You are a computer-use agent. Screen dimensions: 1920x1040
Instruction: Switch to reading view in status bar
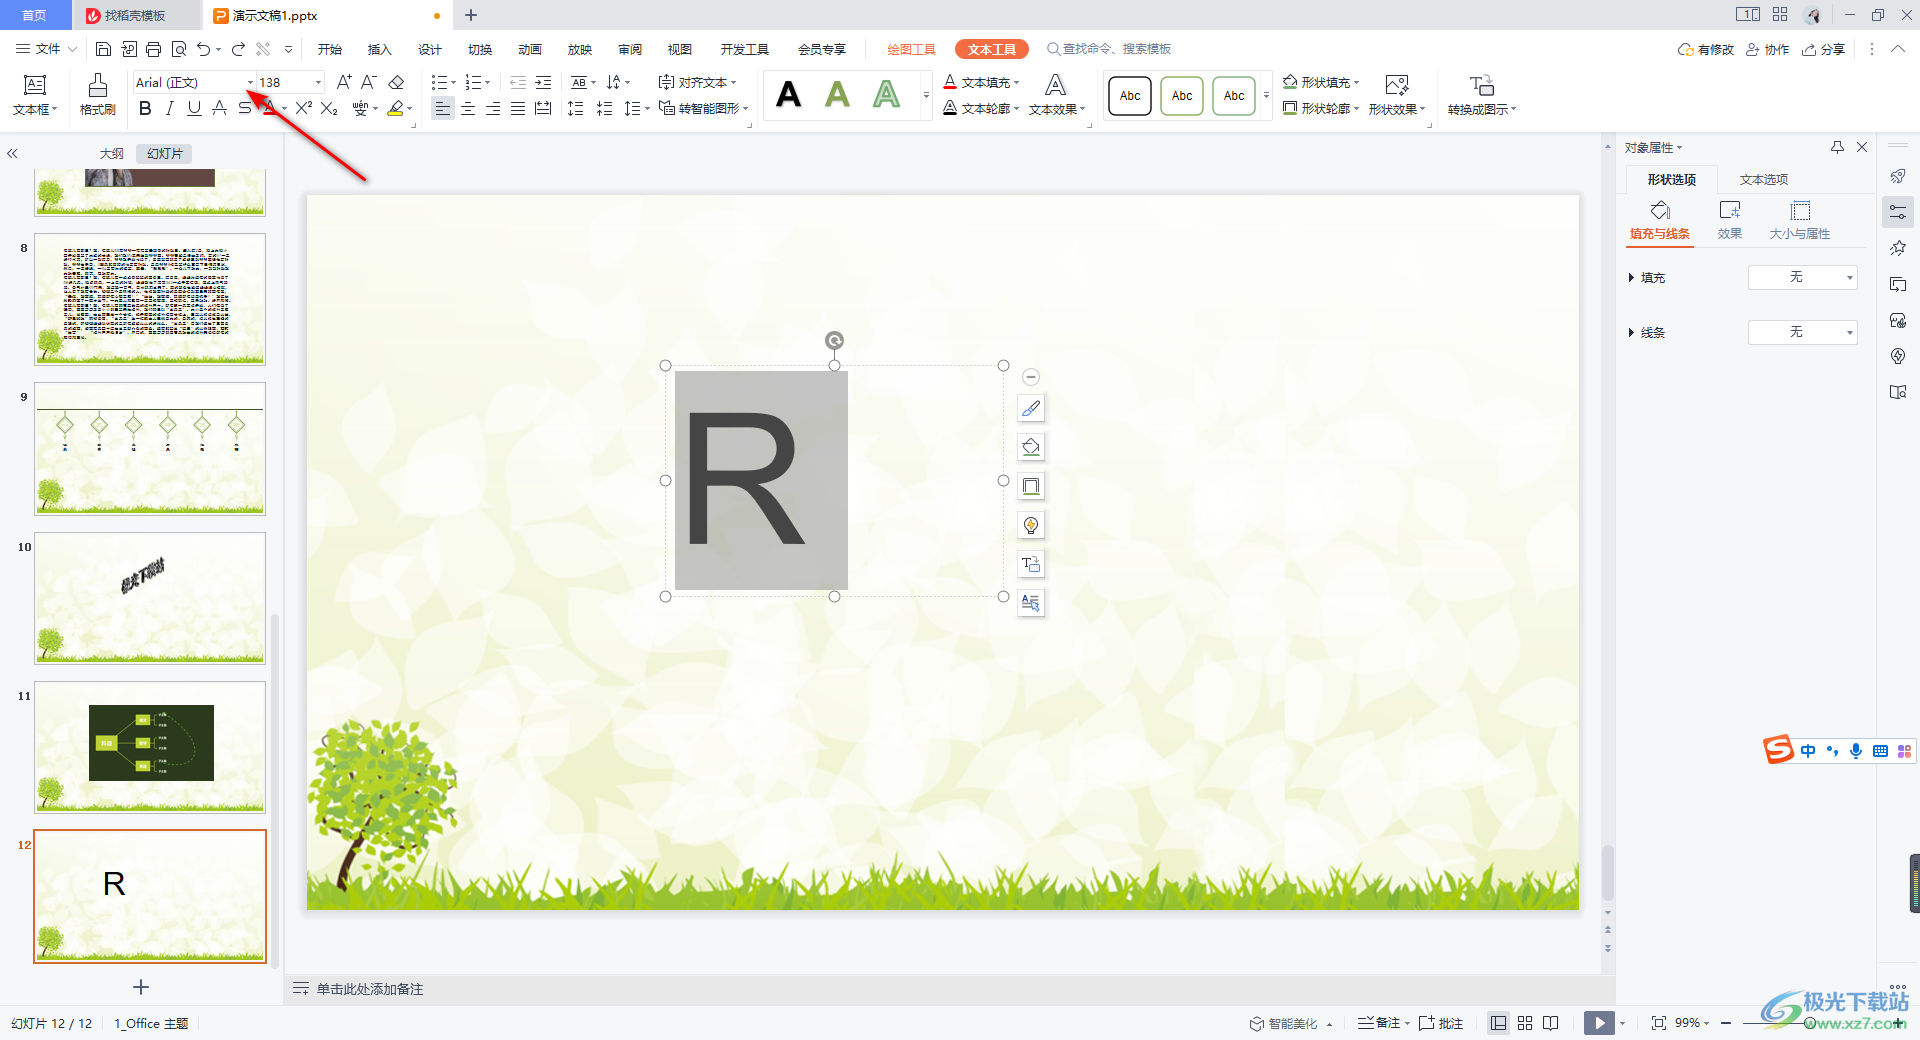(1551, 1023)
